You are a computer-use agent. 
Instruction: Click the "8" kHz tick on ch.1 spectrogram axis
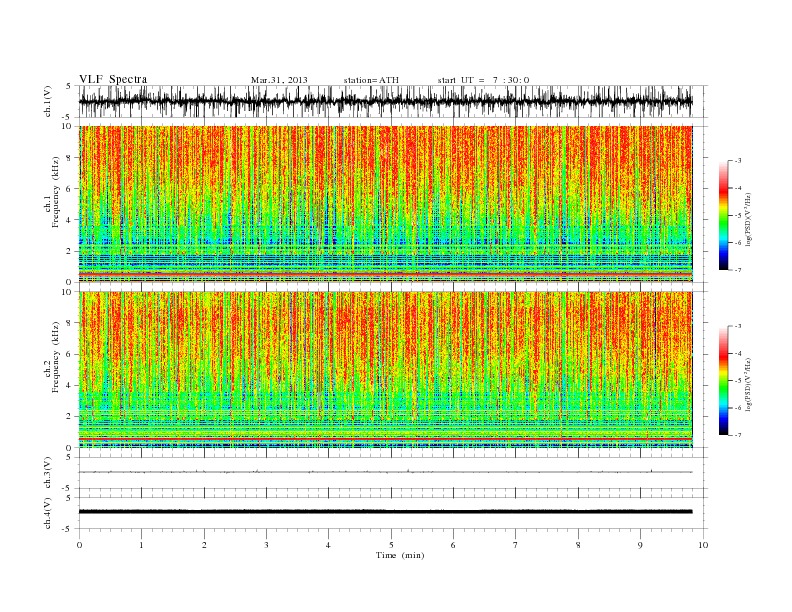click(x=70, y=158)
